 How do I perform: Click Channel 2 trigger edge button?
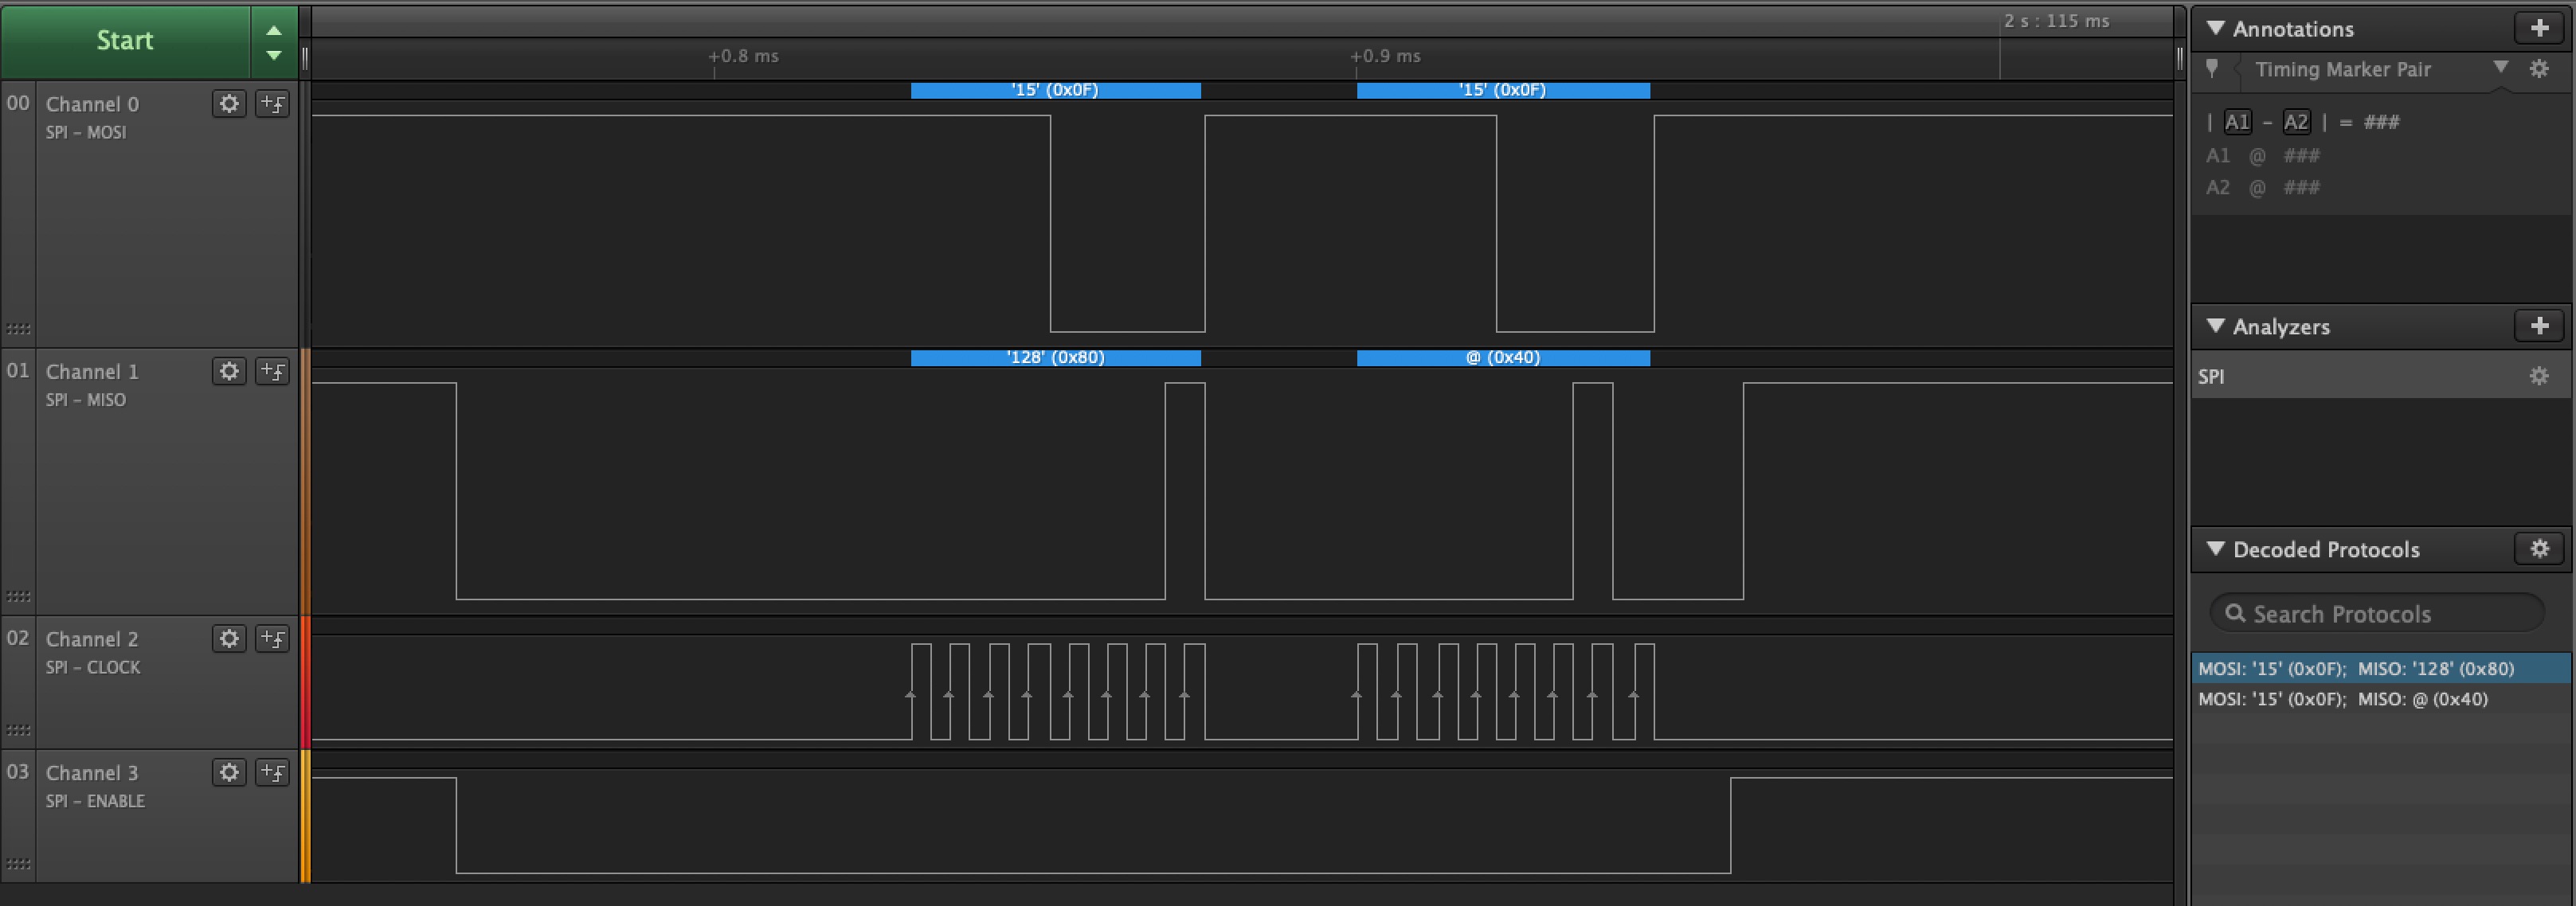pos(272,638)
